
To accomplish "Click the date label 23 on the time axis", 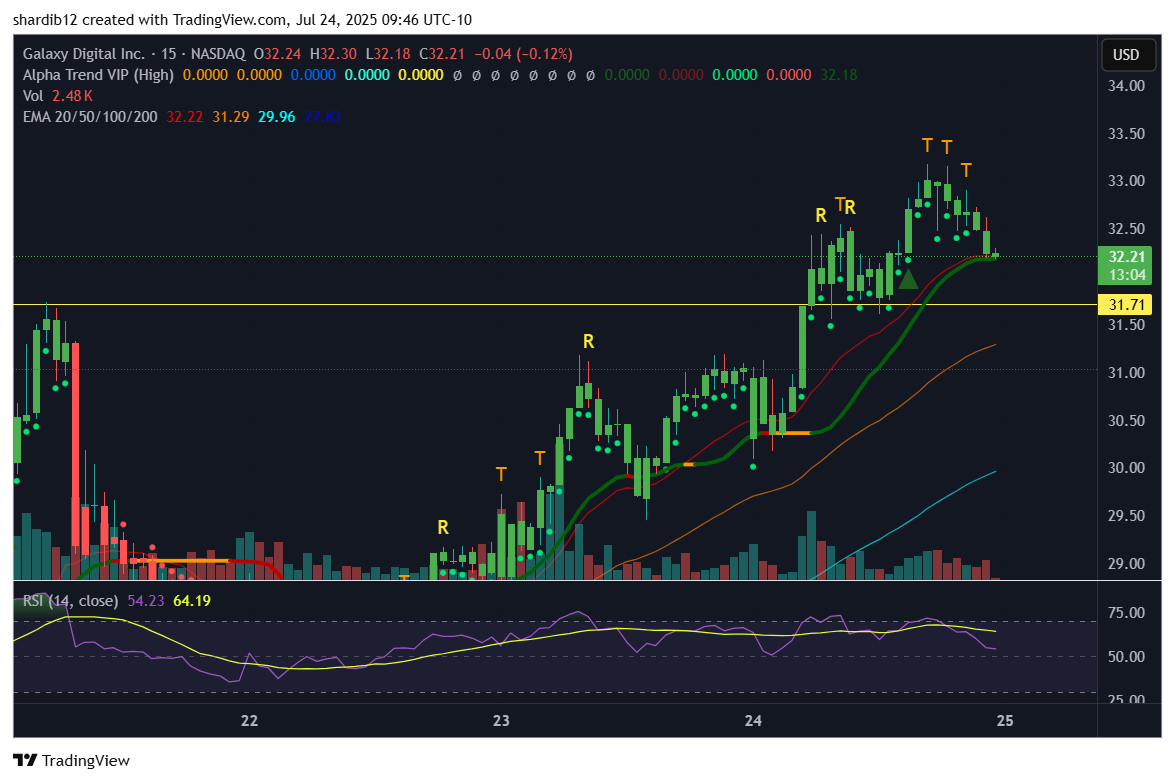I will (x=501, y=721).
